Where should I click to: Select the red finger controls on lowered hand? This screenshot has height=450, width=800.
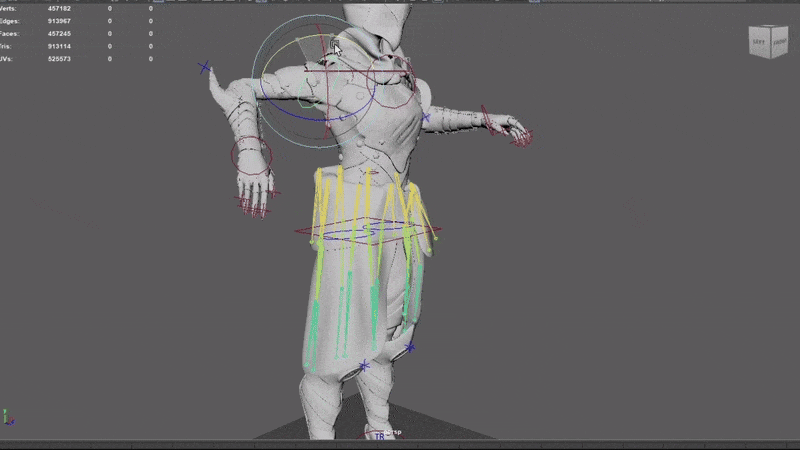[253, 207]
